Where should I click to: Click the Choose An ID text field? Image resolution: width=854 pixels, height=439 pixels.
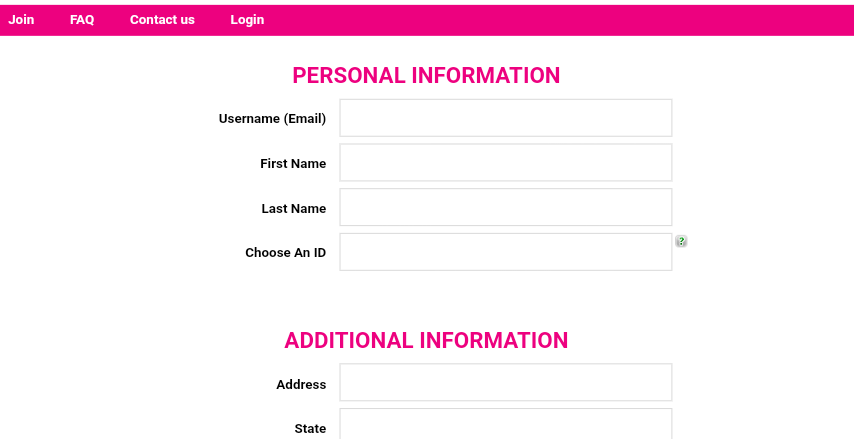[x=505, y=252]
